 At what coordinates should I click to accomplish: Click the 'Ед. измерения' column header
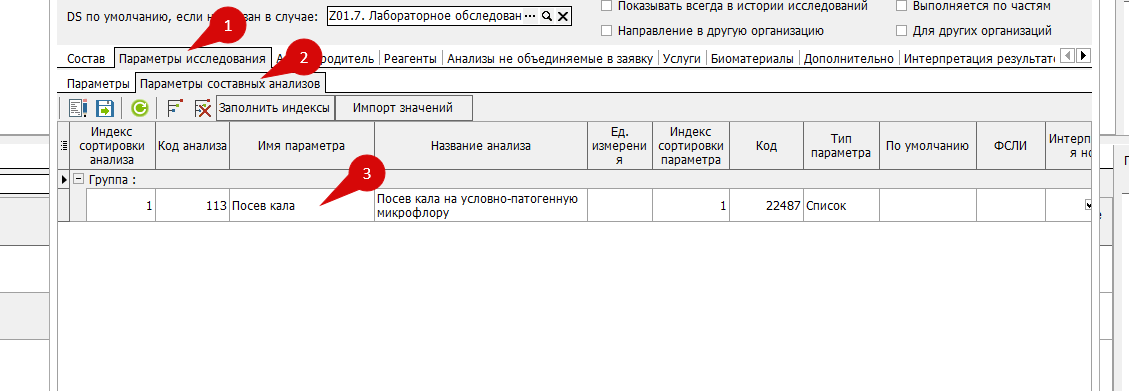click(620, 145)
